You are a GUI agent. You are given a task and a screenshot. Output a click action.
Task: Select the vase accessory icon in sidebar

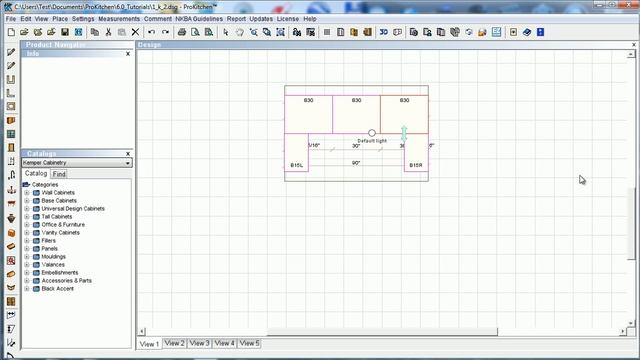coord(11,218)
